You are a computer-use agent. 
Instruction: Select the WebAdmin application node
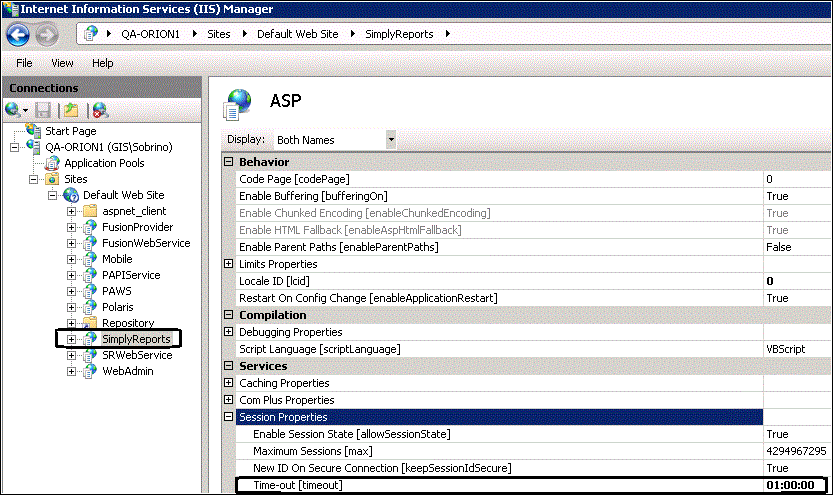(126, 371)
